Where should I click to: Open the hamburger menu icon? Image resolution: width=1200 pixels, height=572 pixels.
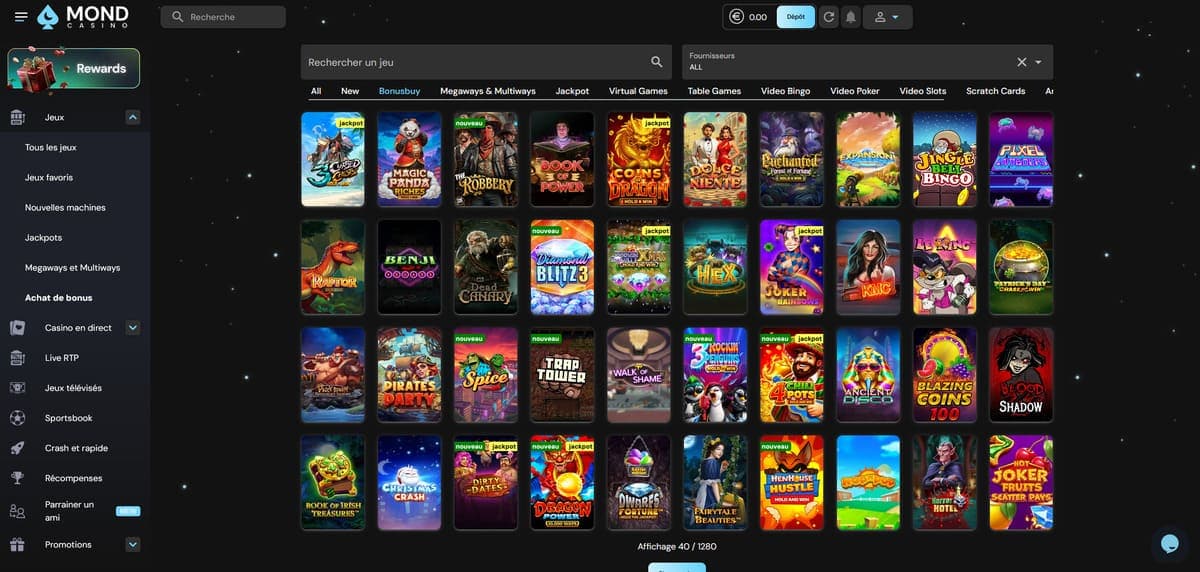coord(21,17)
